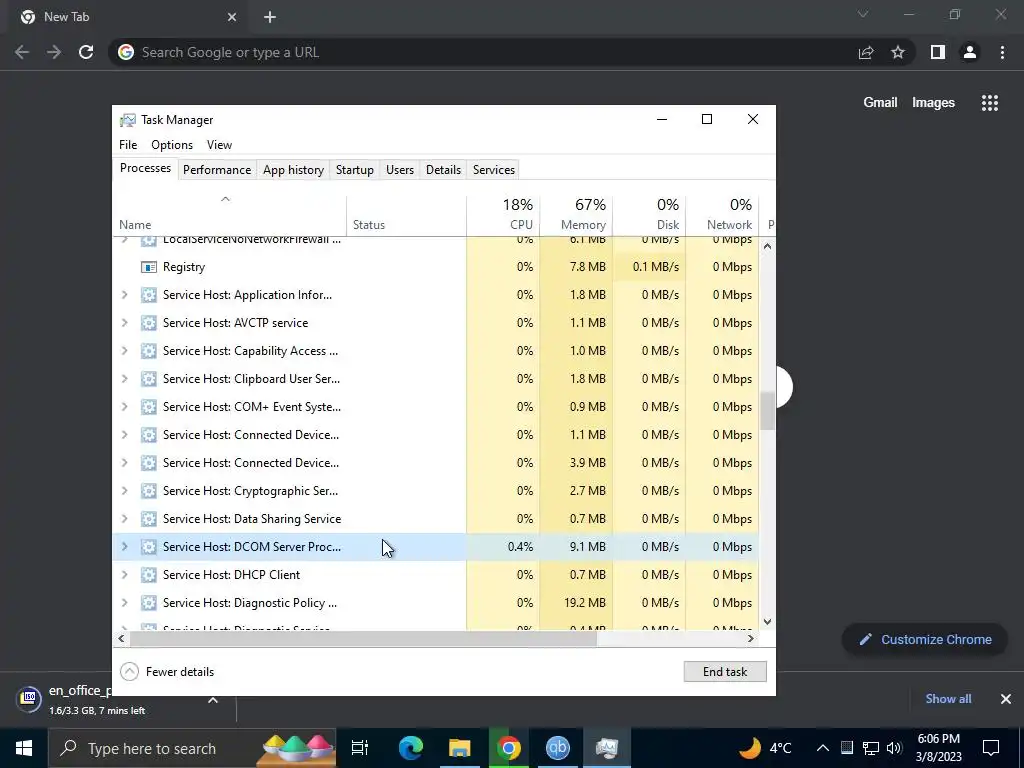Click the vertical scrollbar thumb in Task Manager
This screenshot has height=768, width=1024.
pos(767,411)
